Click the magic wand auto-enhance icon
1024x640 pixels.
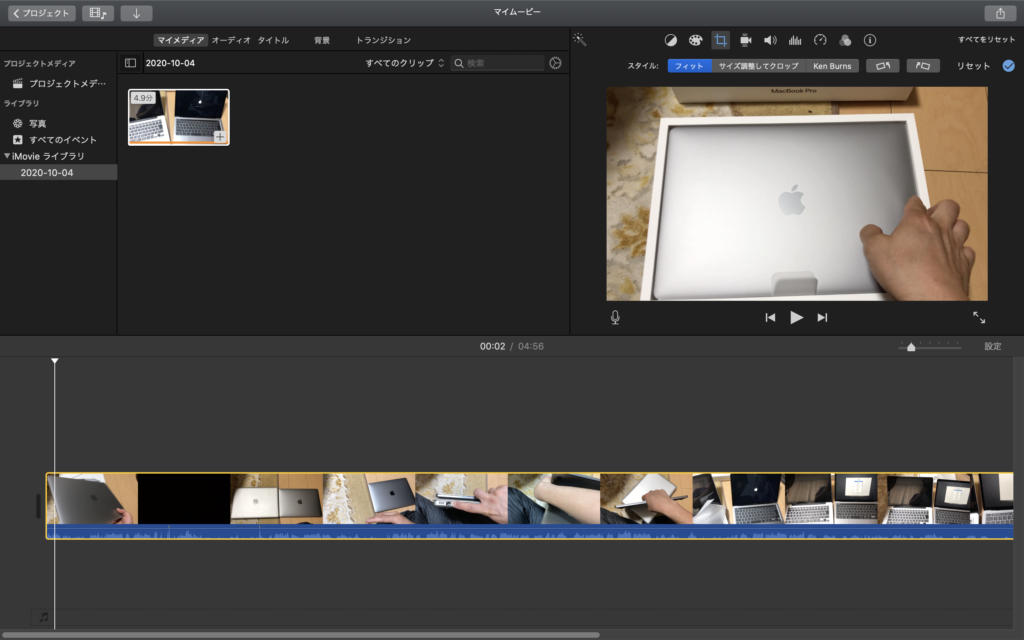point(579,40)
